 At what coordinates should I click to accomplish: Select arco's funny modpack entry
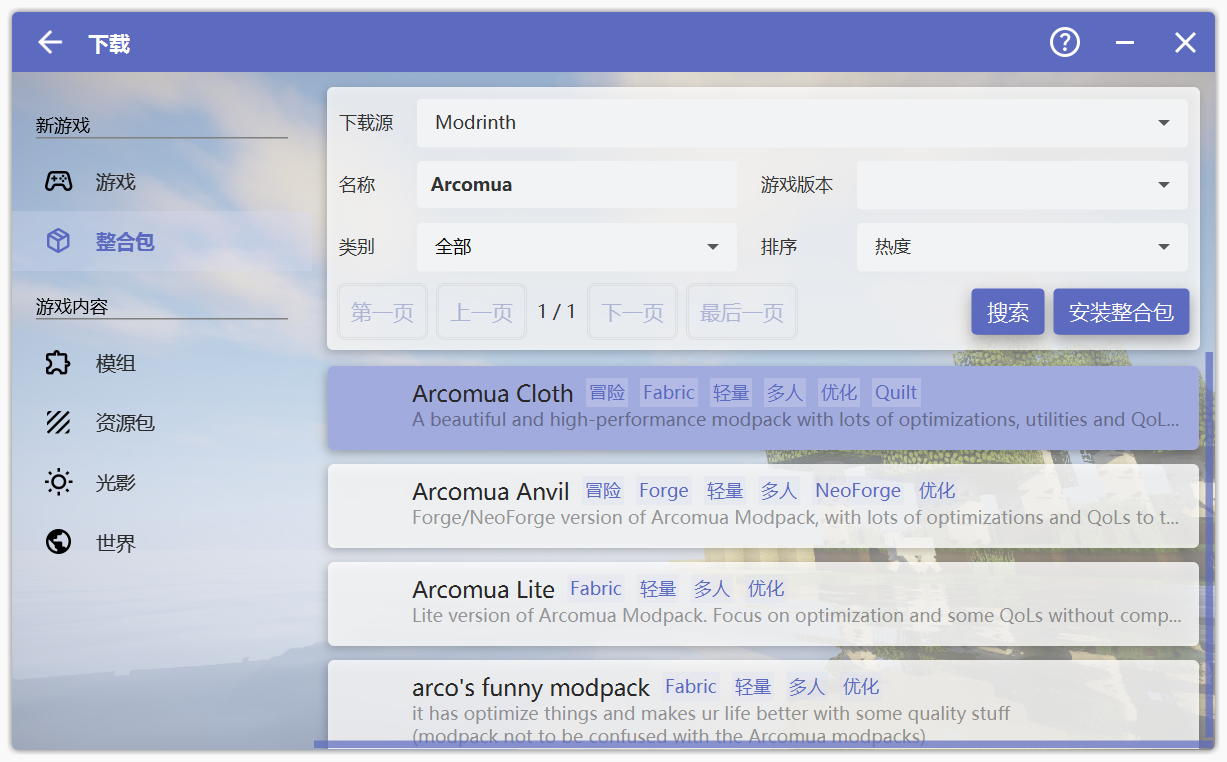pos(763,702)
